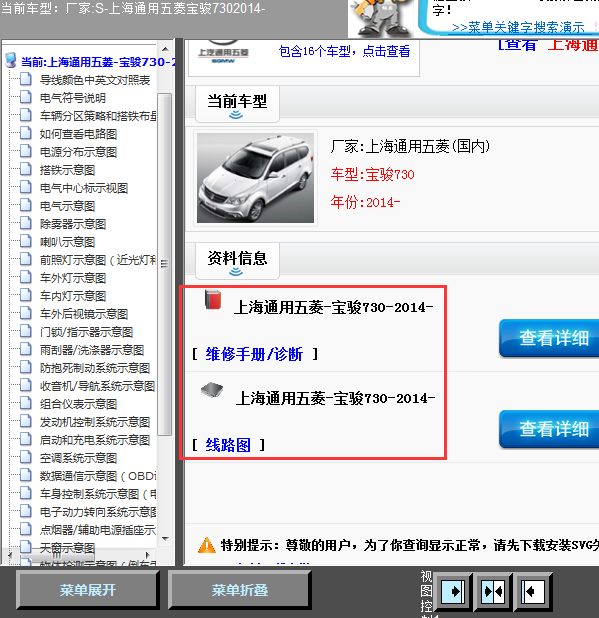
Task: Click the left-arrow view control icon
Action: (x=533, y=591)
